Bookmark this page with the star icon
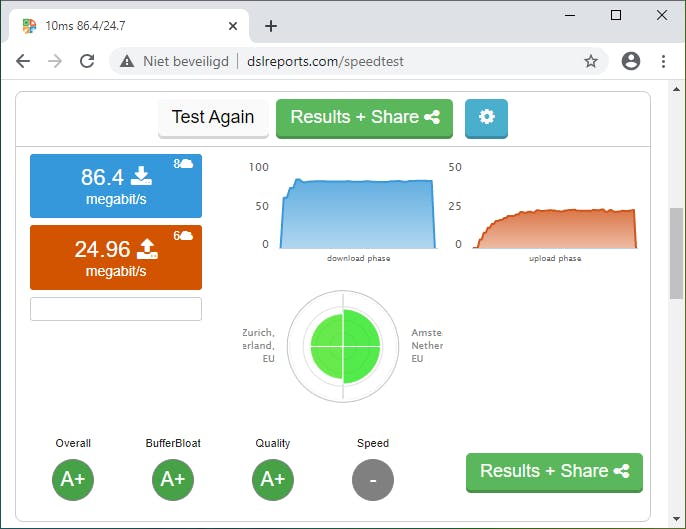Viewport: 686px width, 529px height. pyautogui.click(x=591, y=61)
